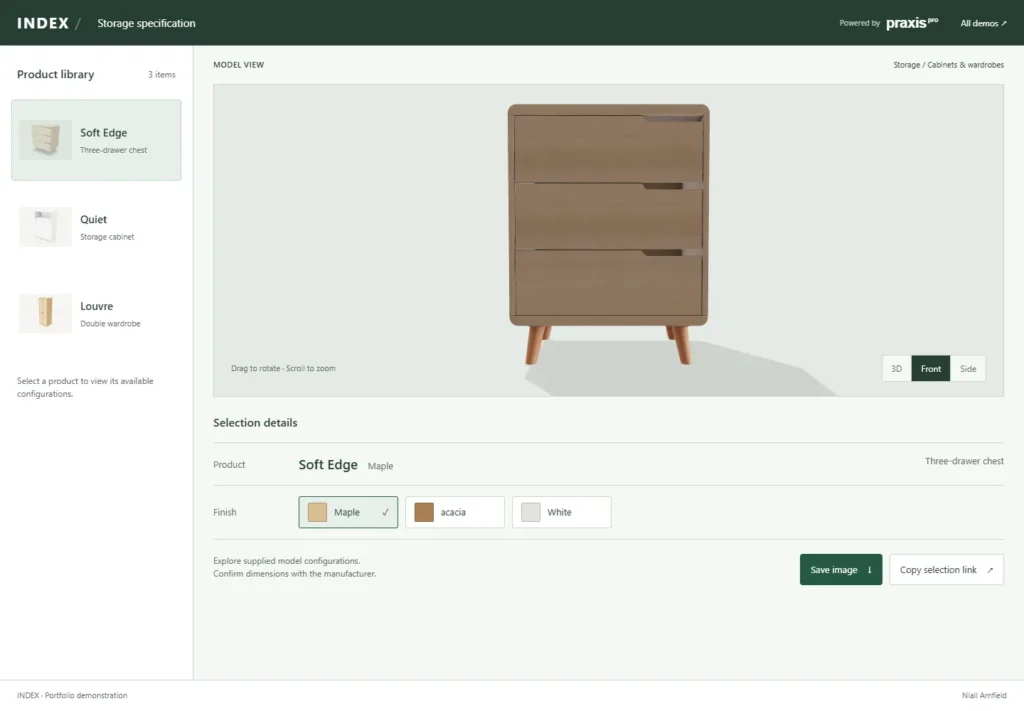Click the Louvre wardrobe thumbnail image

coord(45,313)
